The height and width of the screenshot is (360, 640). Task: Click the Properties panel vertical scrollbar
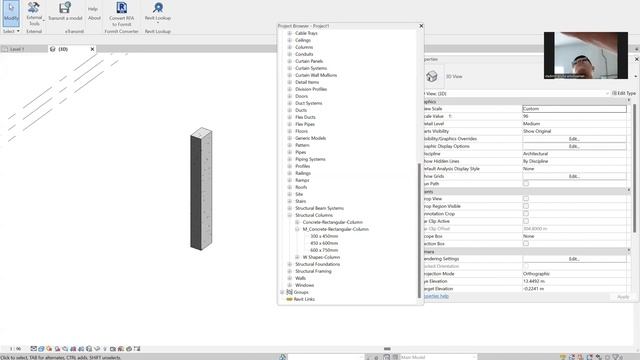pyautogui.click(x=634, y=168)
